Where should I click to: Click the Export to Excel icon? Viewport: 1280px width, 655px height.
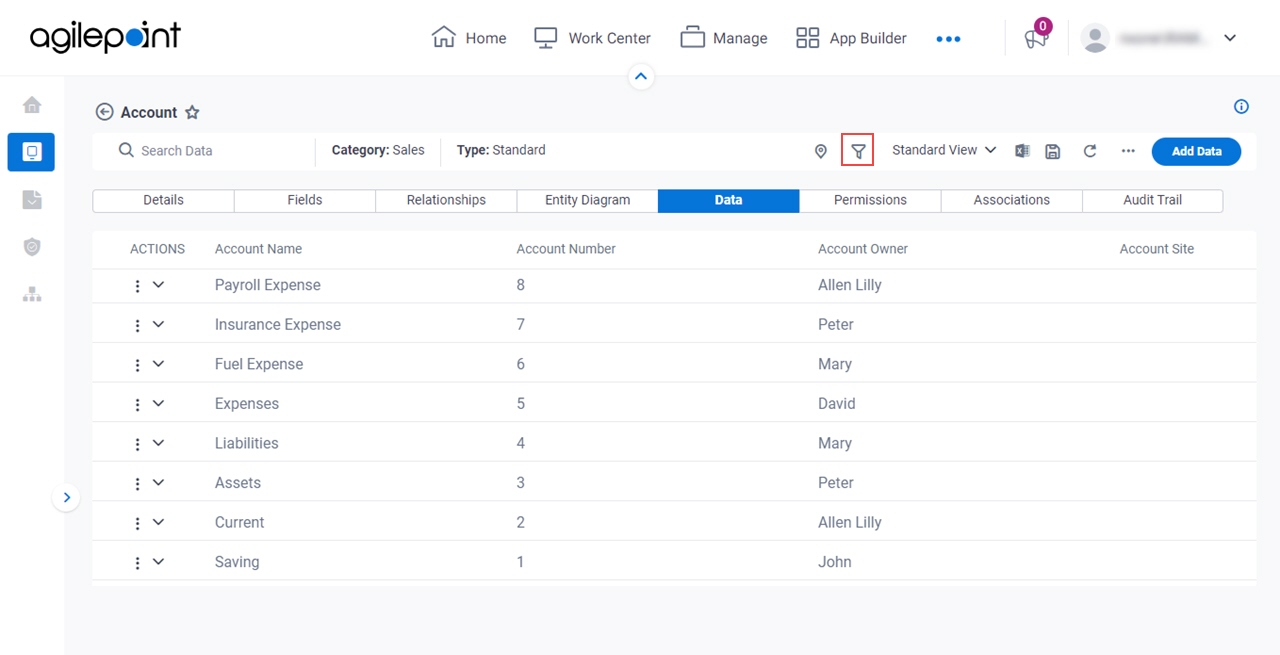pos(1022,151)
